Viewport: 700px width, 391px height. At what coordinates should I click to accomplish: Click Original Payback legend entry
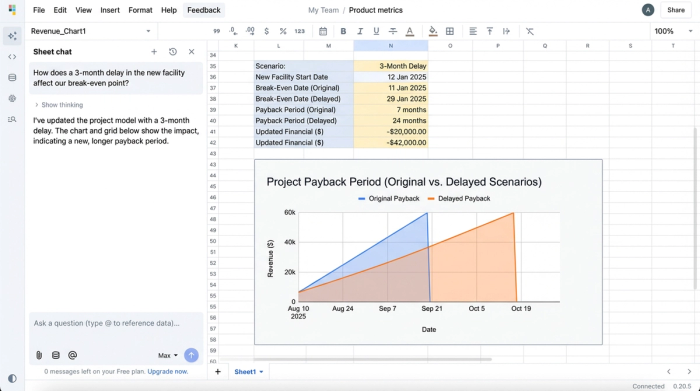click(389, 199)
